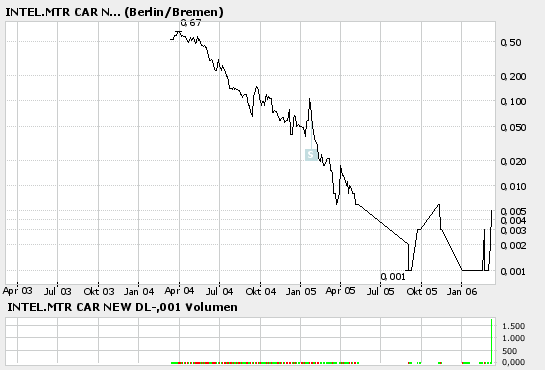Click the '500' volume axis label

tap(509, 351)
